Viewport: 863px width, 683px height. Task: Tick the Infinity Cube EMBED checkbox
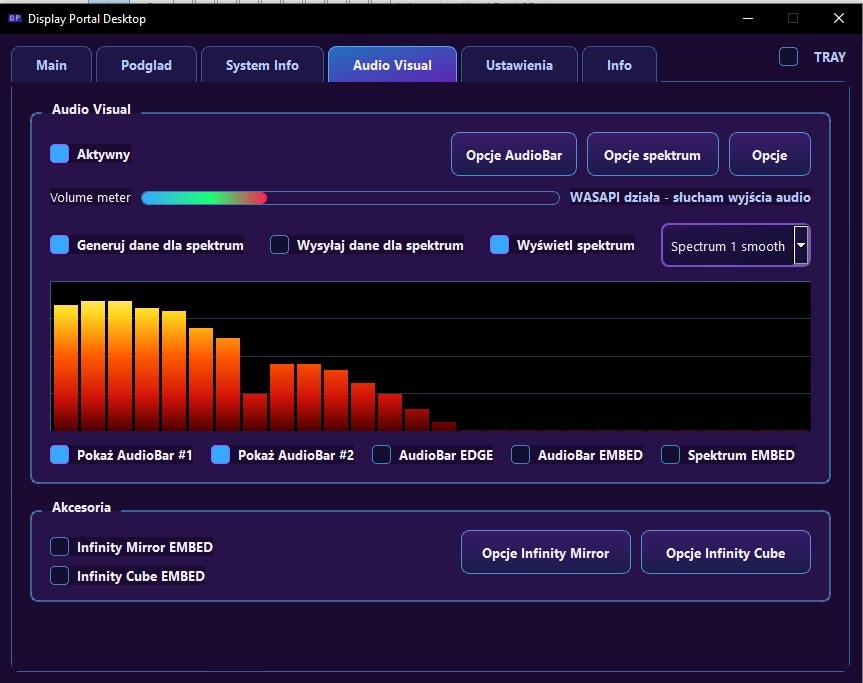[59, 576]
